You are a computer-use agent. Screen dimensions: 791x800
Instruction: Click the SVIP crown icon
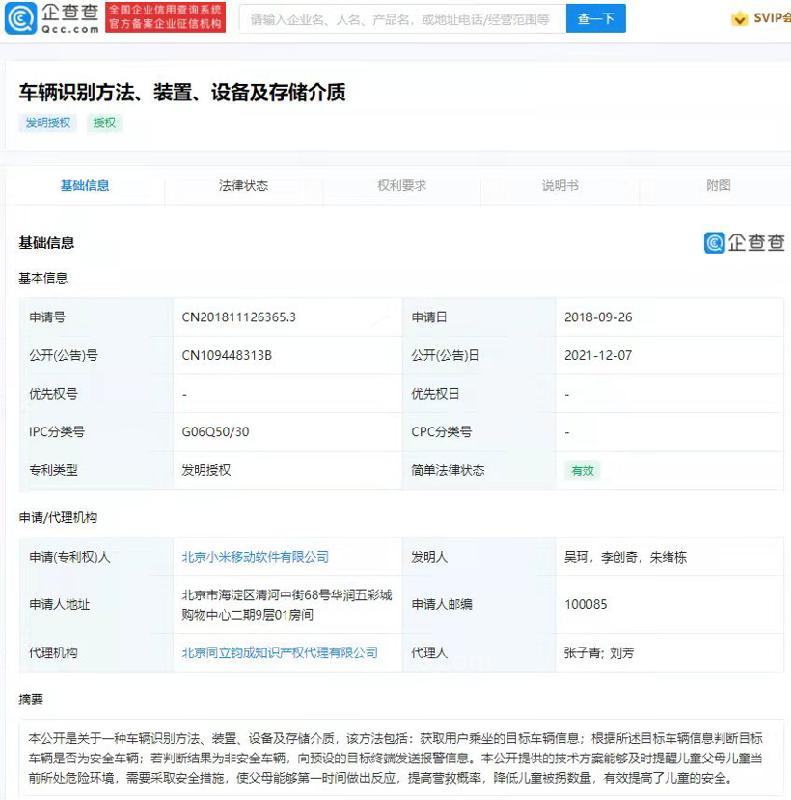(739, 19)
